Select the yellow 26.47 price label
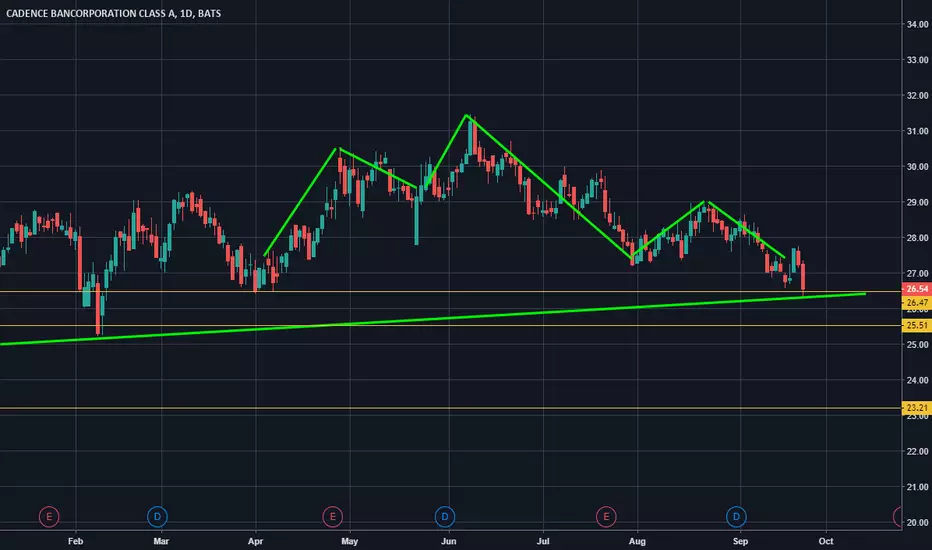Screen dimensions: 932x550 [917, 303]
